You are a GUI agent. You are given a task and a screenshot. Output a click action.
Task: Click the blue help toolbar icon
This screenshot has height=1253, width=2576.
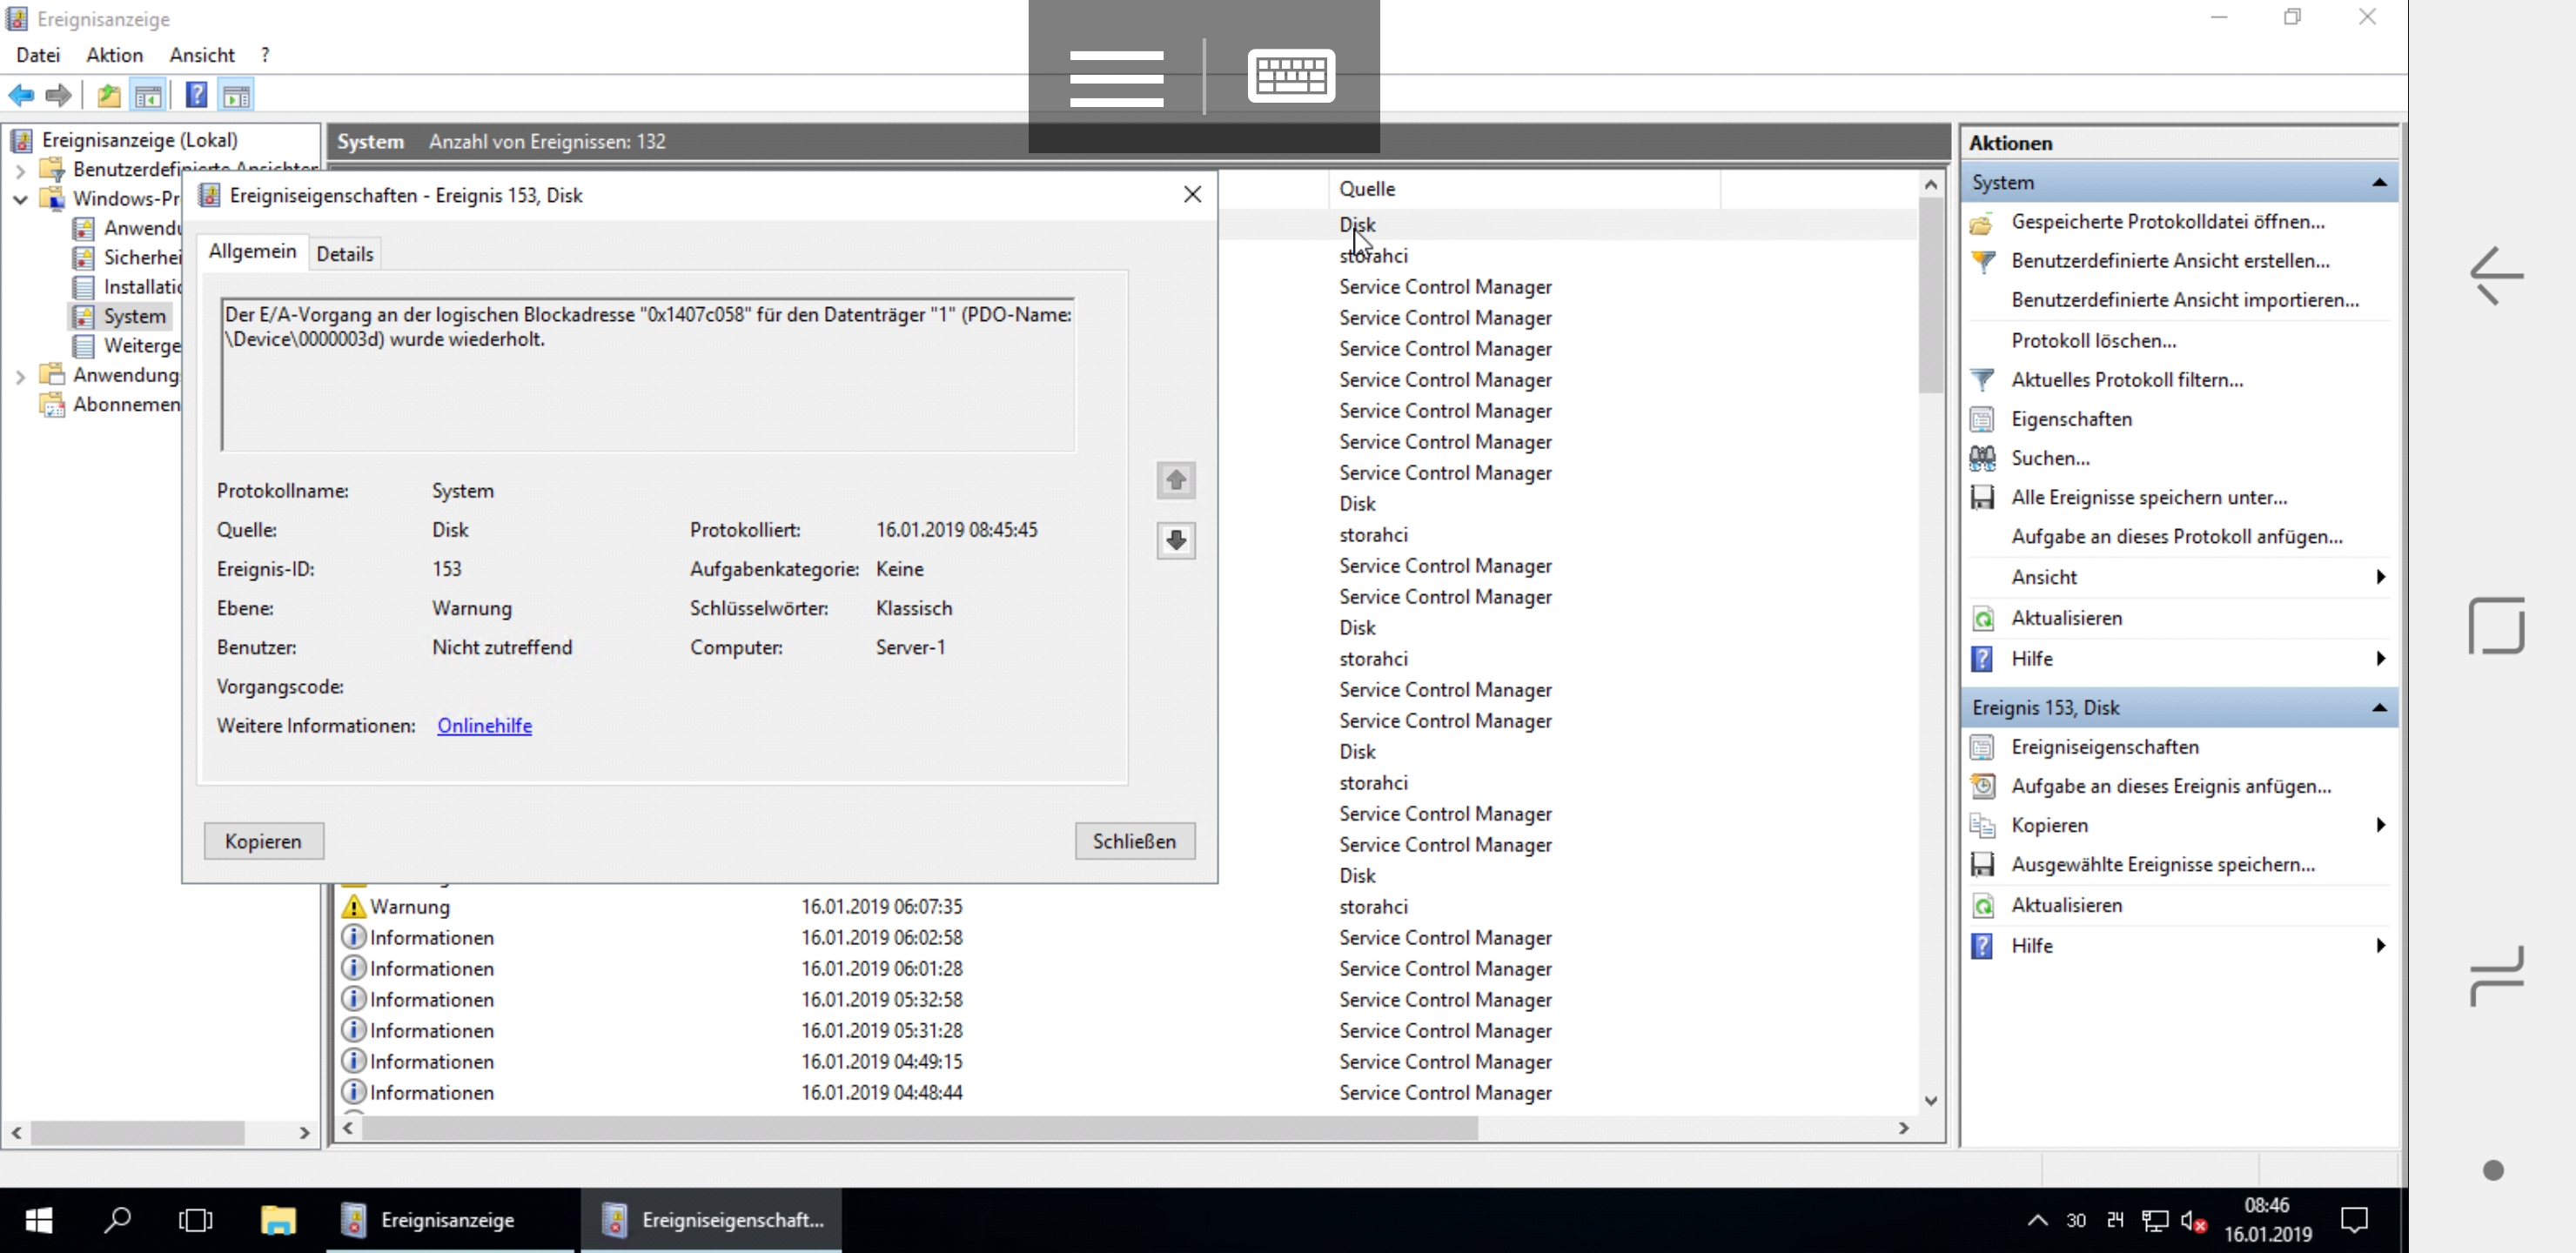click(196, 96)
